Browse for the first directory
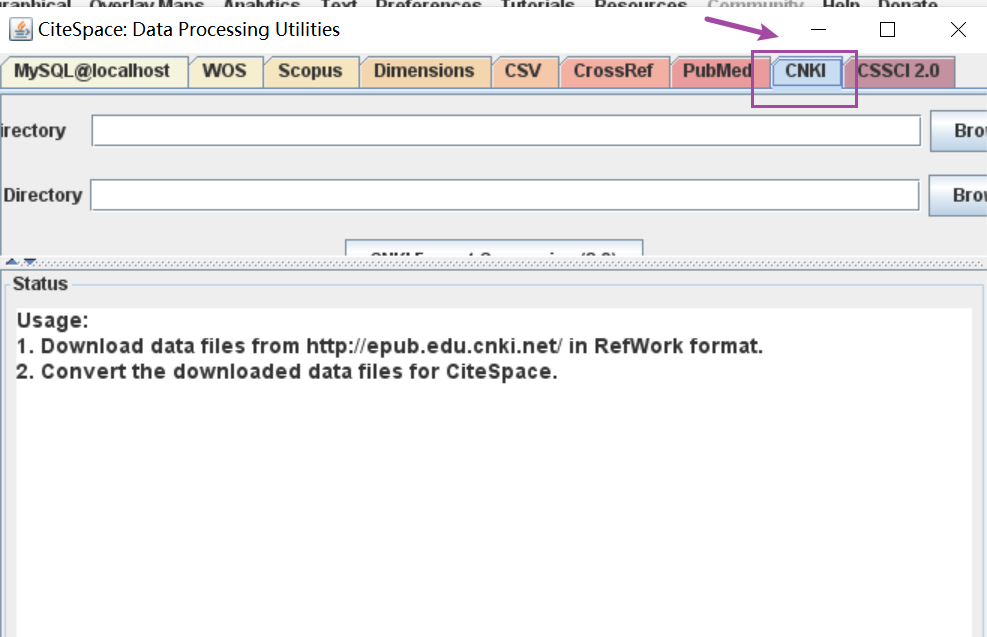This screenshot has width=987, height=637. [959, 130]
